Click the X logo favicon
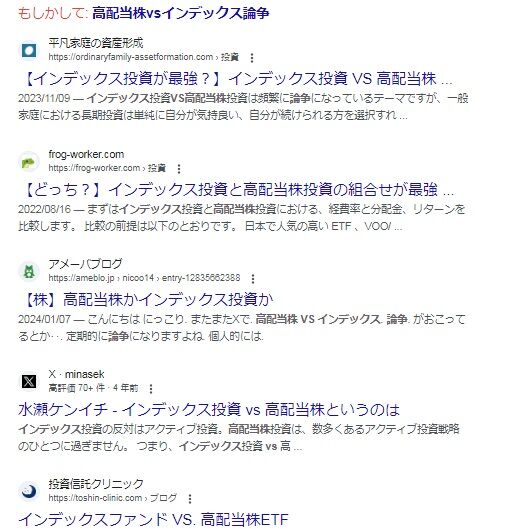 coord(29,382)
